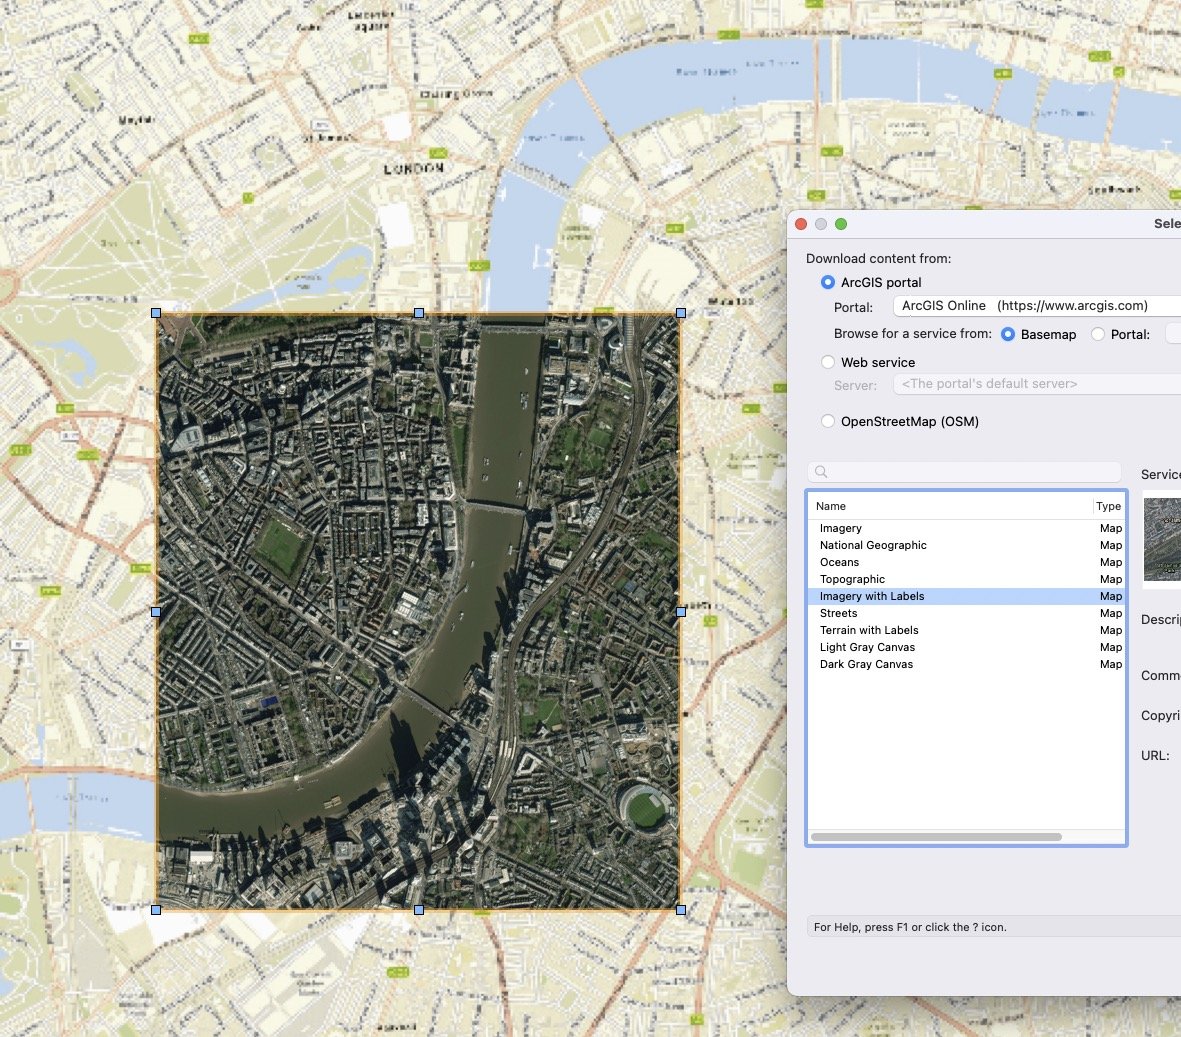Select the Imagery basemap row

click(841, 528)
